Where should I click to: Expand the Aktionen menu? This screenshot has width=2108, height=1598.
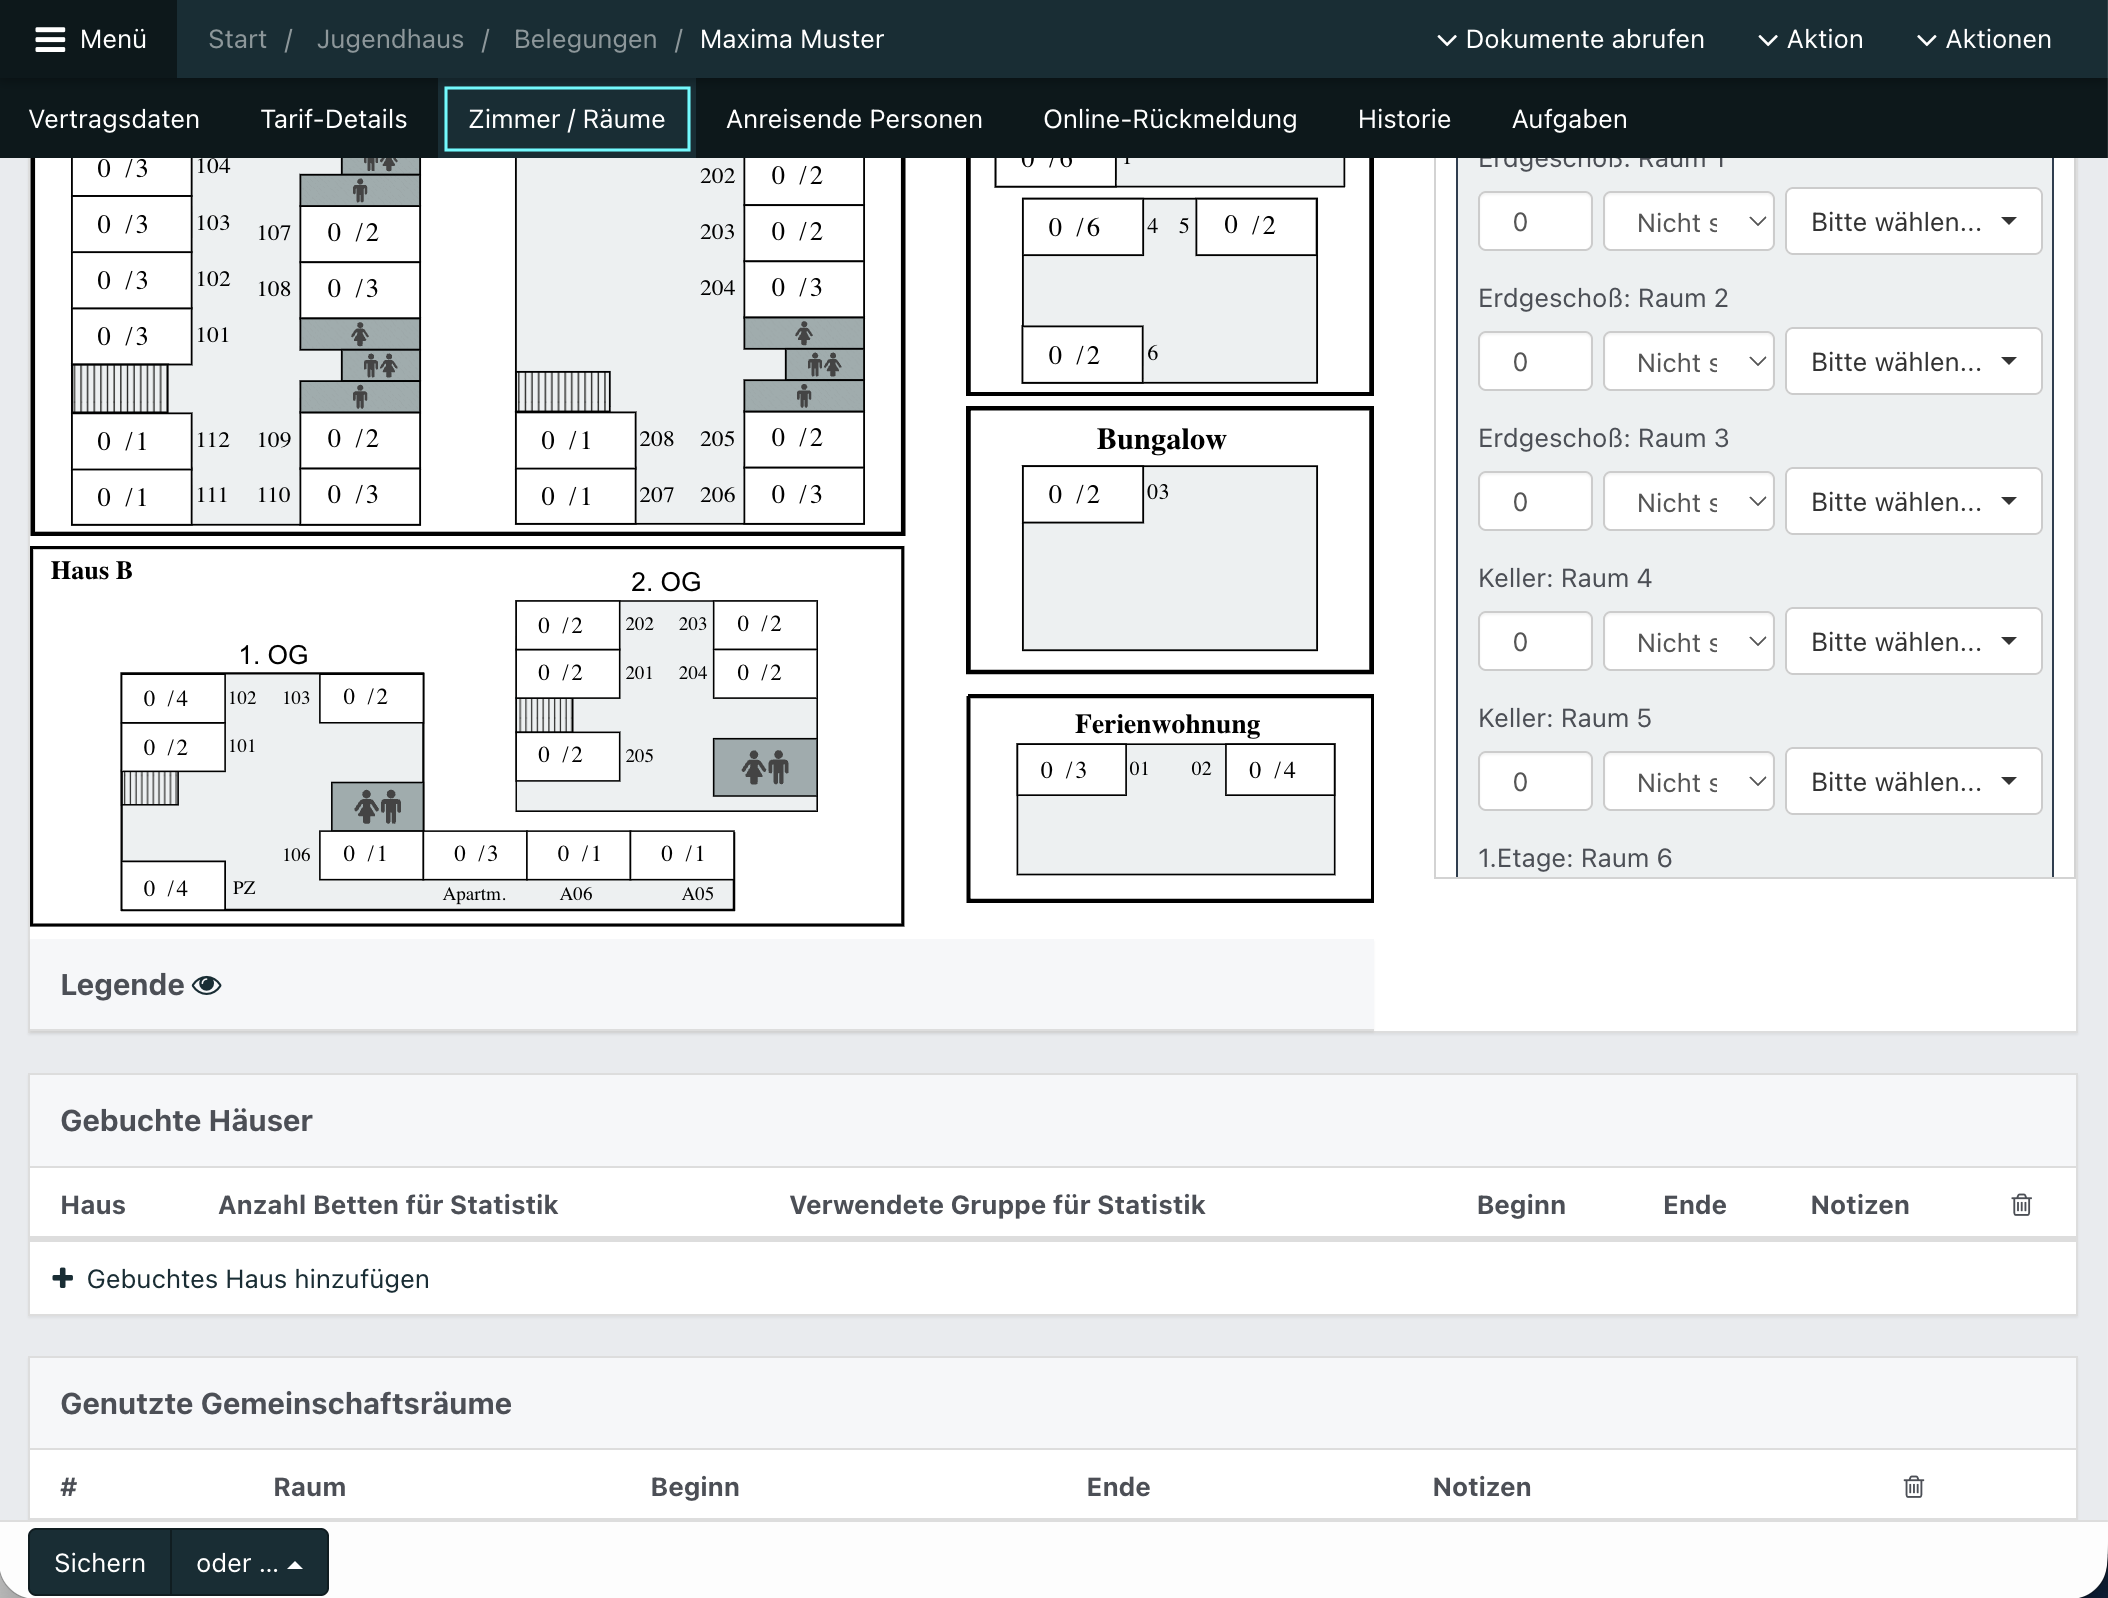pyautogui.click(x=1984, y=39)
